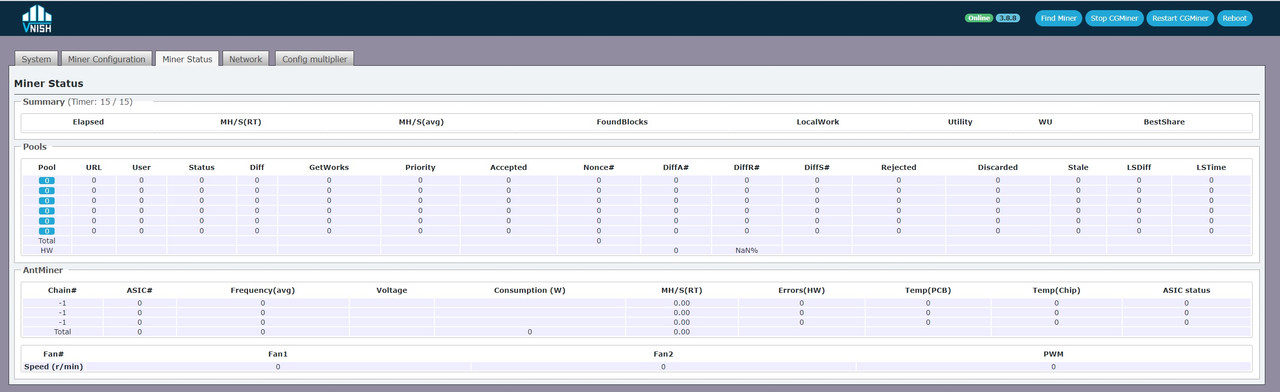Click the ASIC# column header
This screenshot has height=392, width=1280.
pos(139,290)
